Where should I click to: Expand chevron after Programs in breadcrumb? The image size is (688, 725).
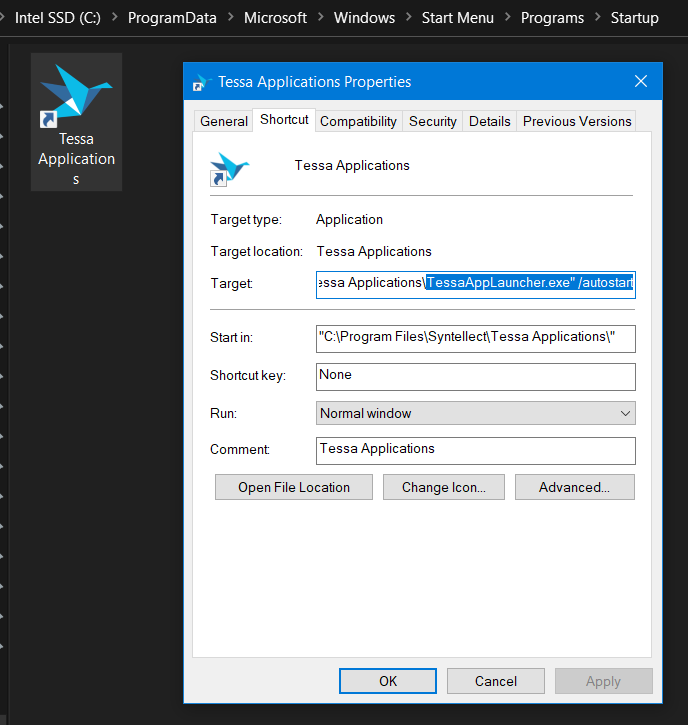coord(597,17)
